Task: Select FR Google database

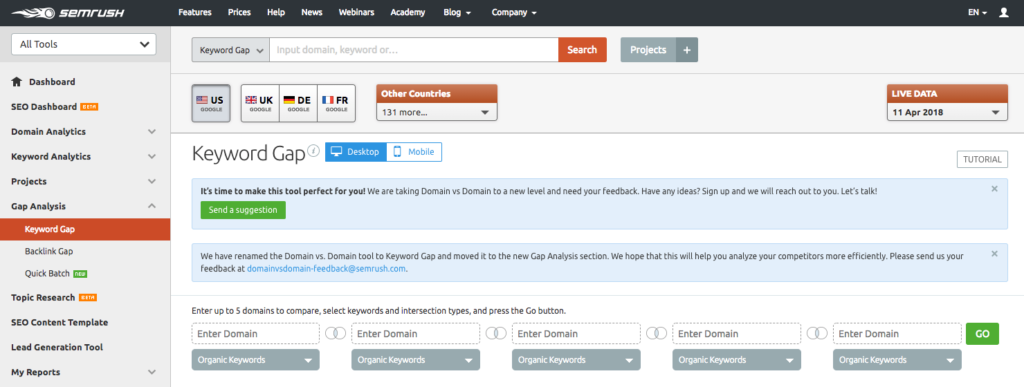Action: 337,103
